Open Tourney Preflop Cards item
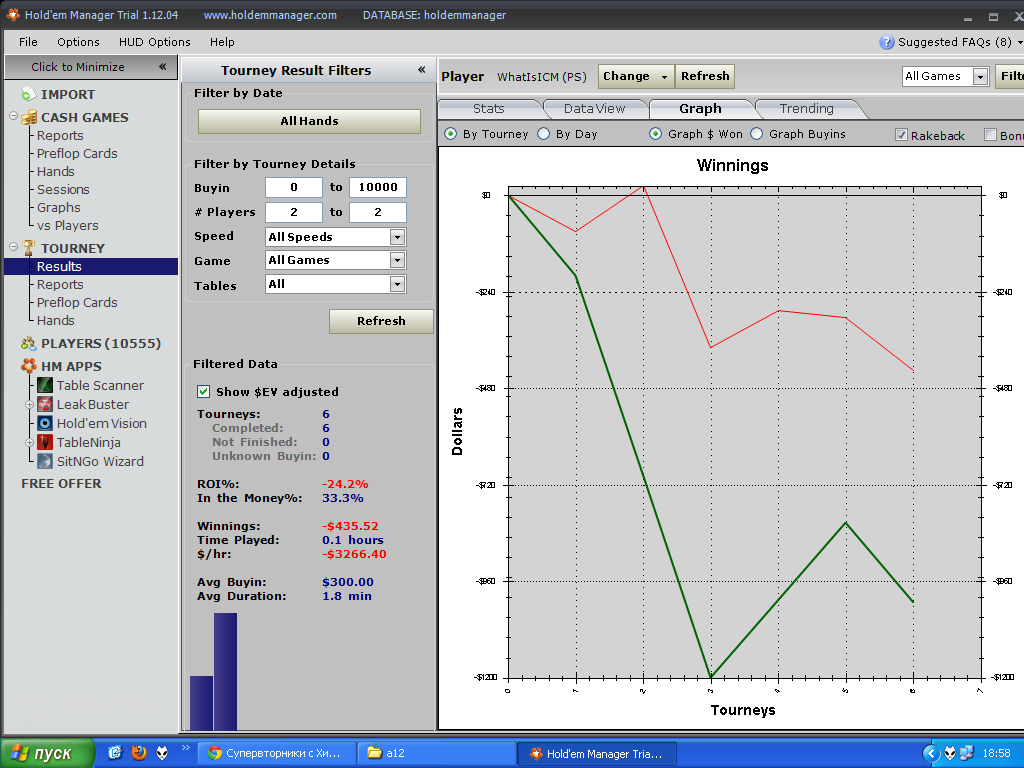 [x=77, y=302]
